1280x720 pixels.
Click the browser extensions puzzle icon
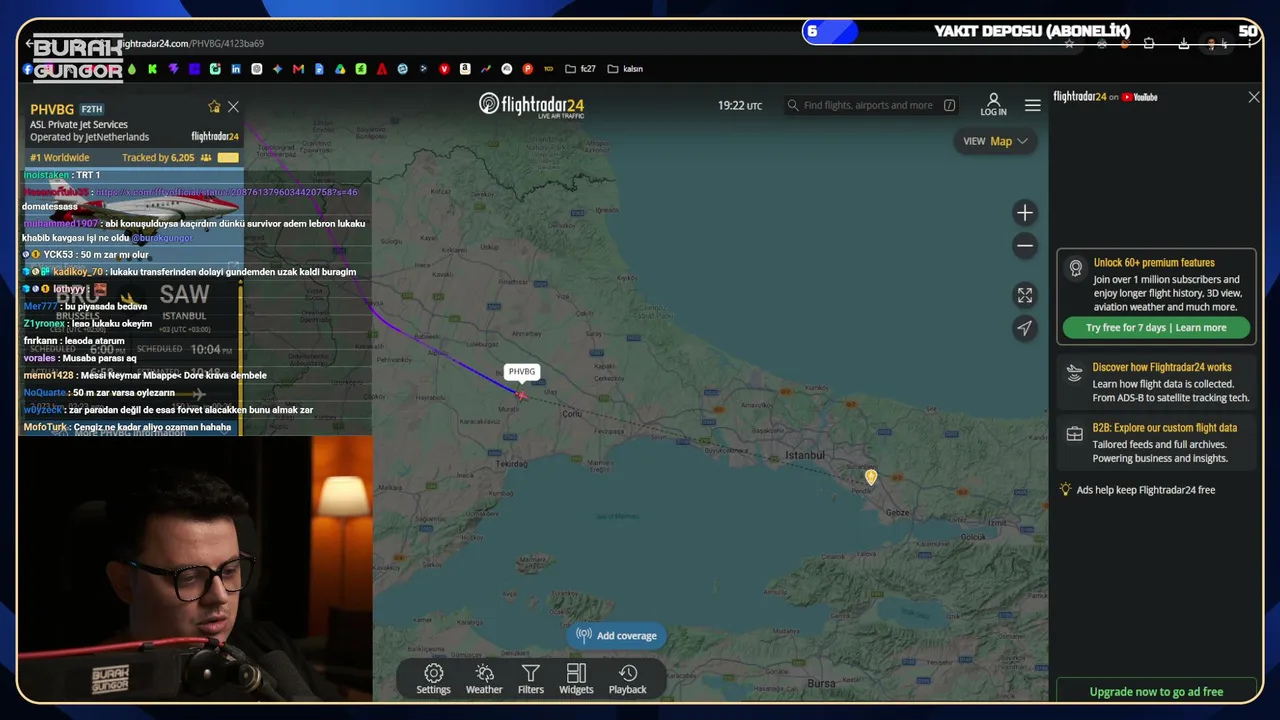click(1149, 44)
